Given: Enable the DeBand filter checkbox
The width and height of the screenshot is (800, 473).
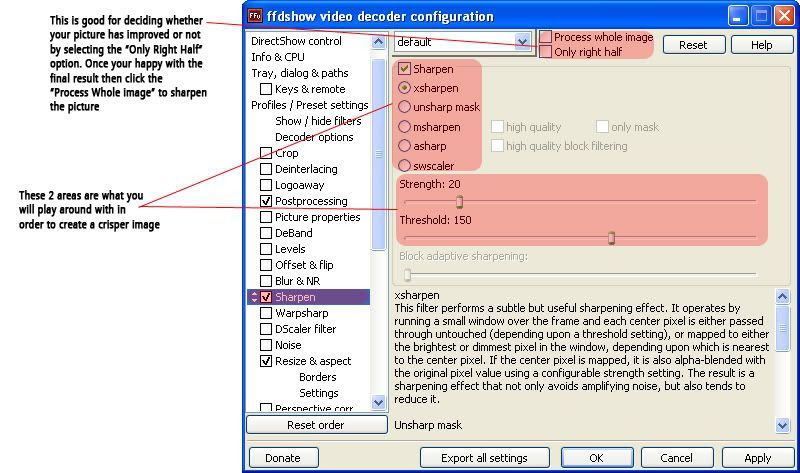Looking at the screenshot, I should (266, 233).
